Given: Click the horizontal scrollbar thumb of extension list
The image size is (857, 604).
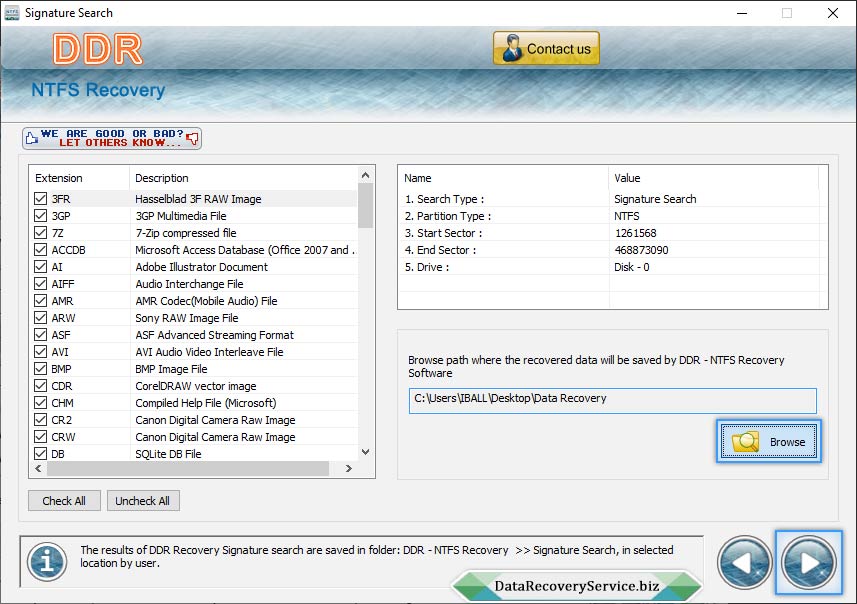Looking at the screenshot, I should pyautogui.click(x=188, y=468).
